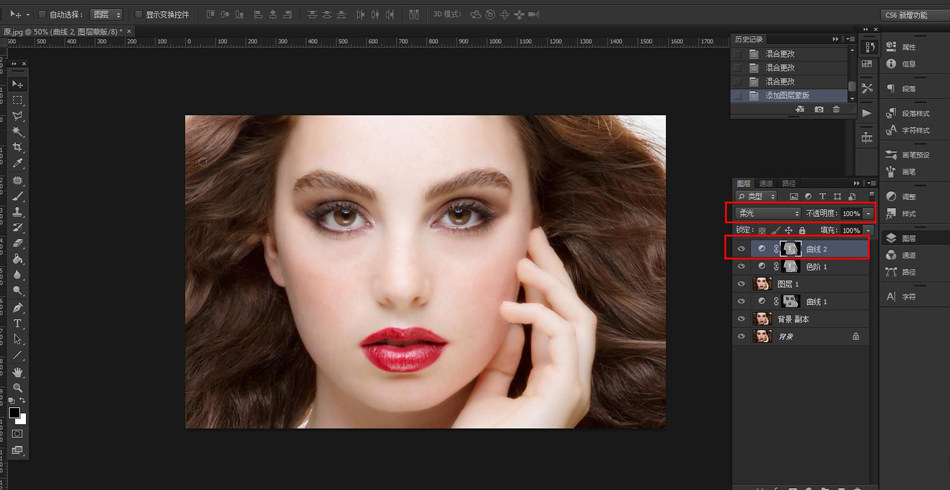Hide the 色阶 1 layer
The image size is (950, 490).
click(x=741, y=267)
